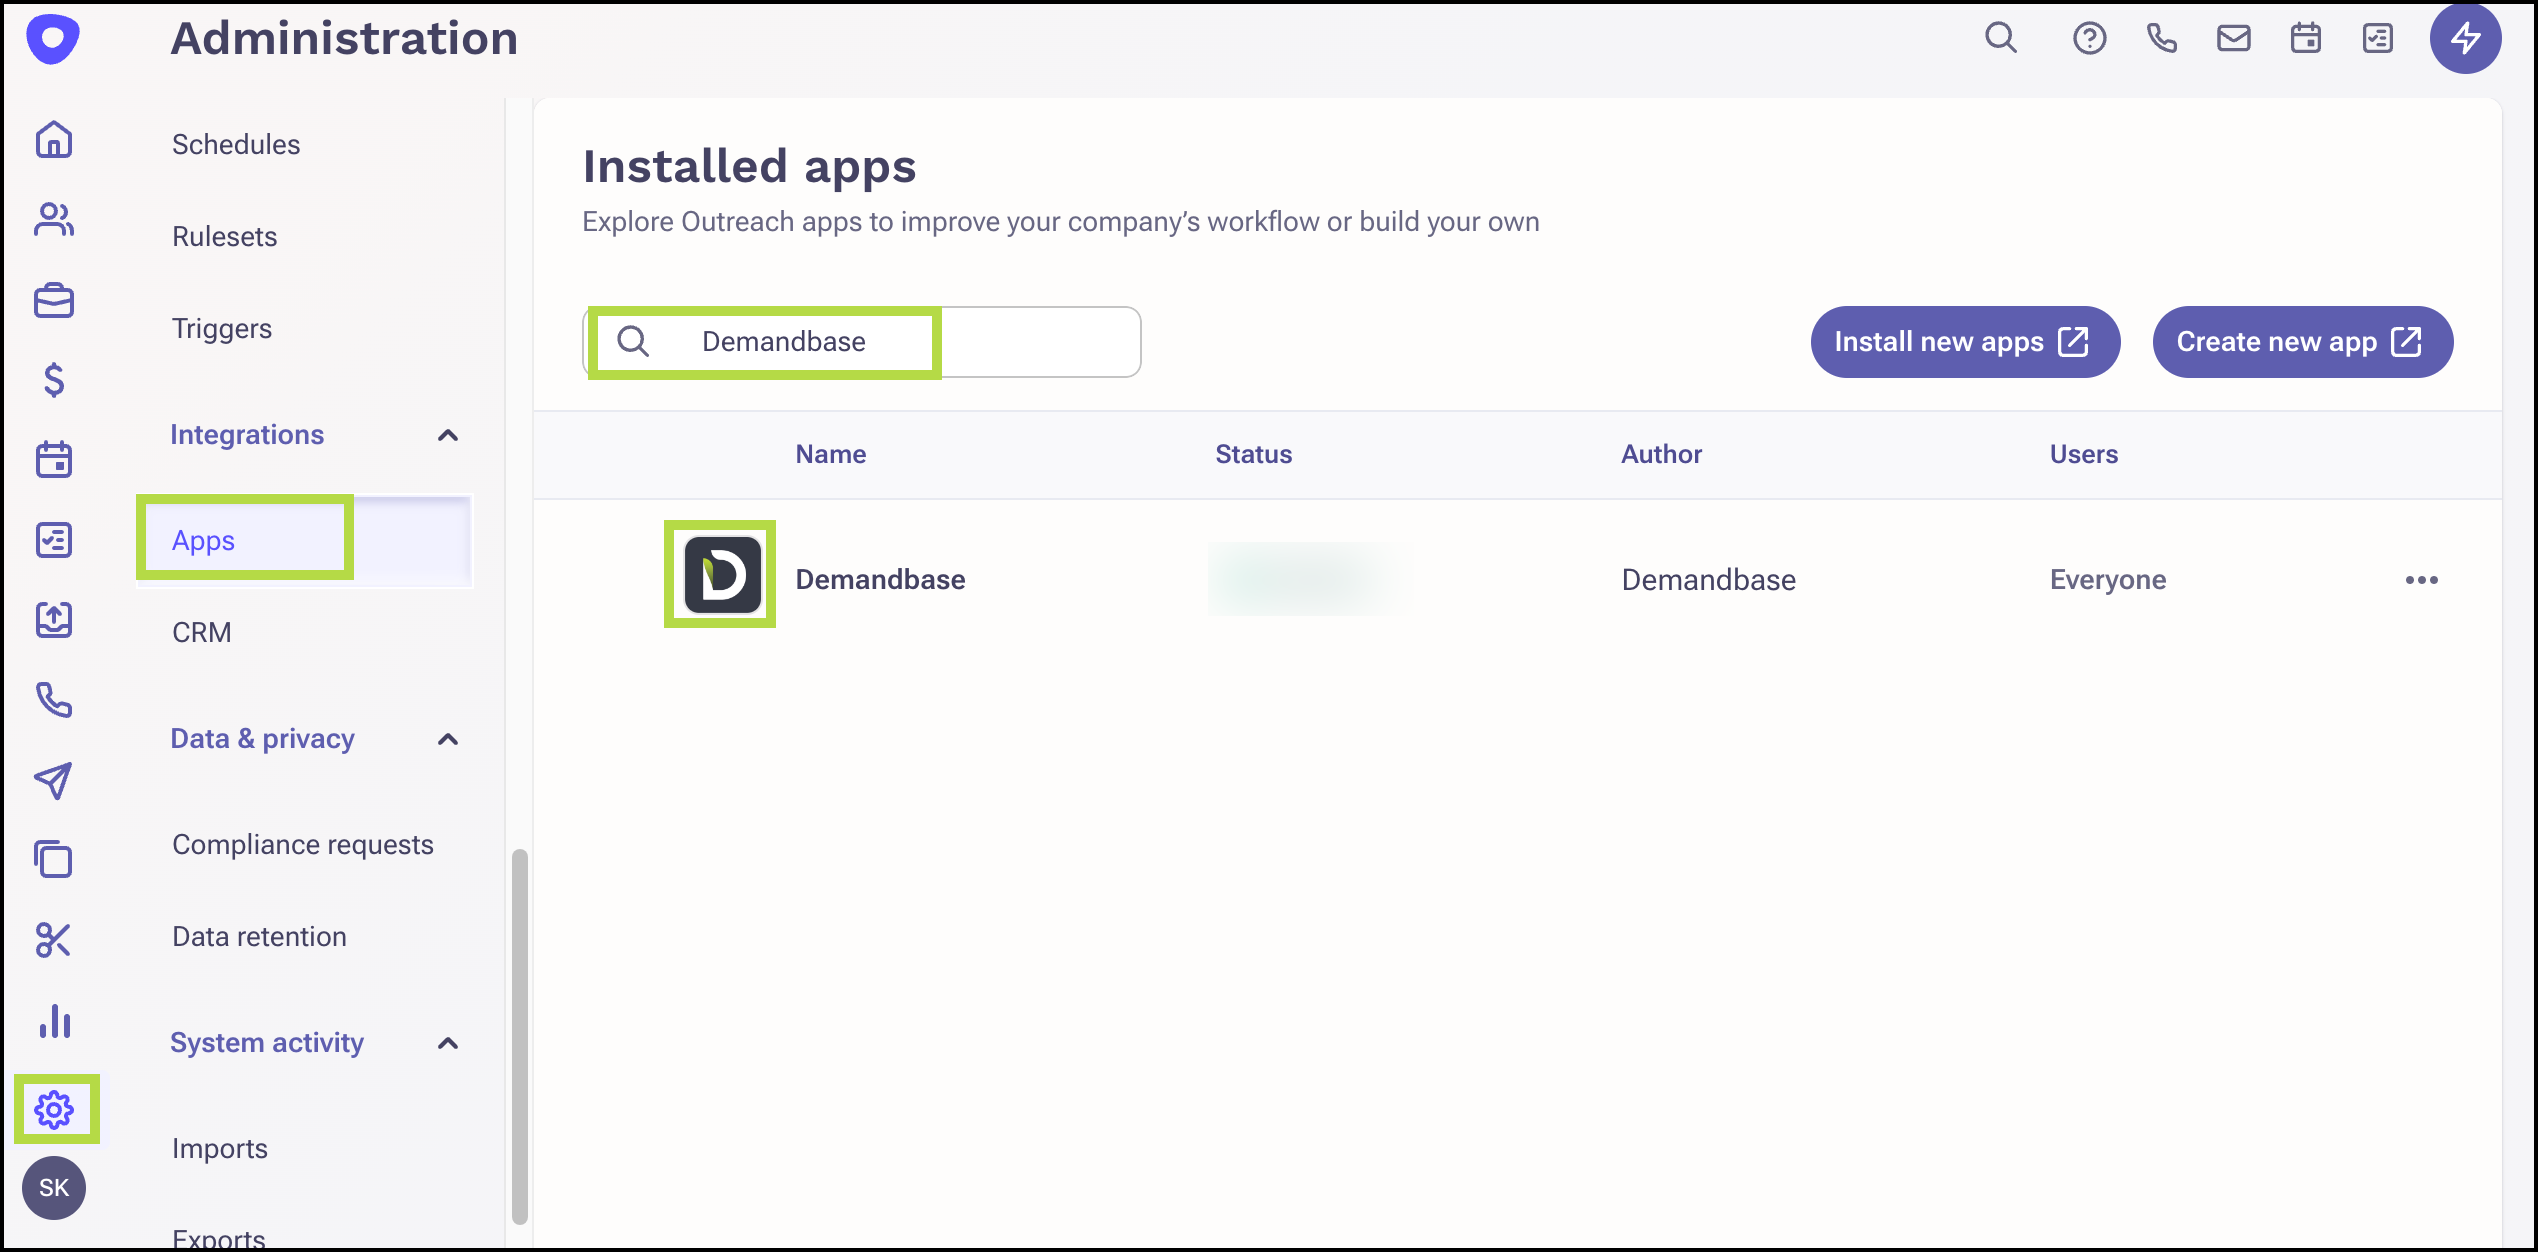This screenshot has width=2538, height=1252.
Task: Open the top bar tasks icon
Action: point(2378,38)
